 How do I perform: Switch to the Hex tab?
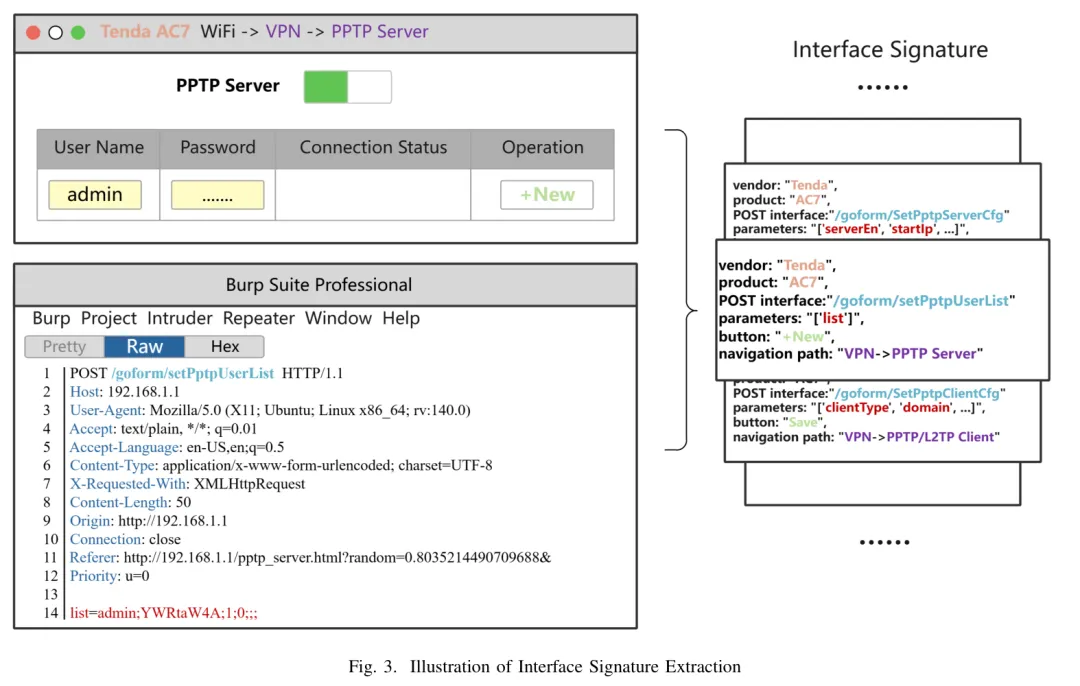coord(225,346)
